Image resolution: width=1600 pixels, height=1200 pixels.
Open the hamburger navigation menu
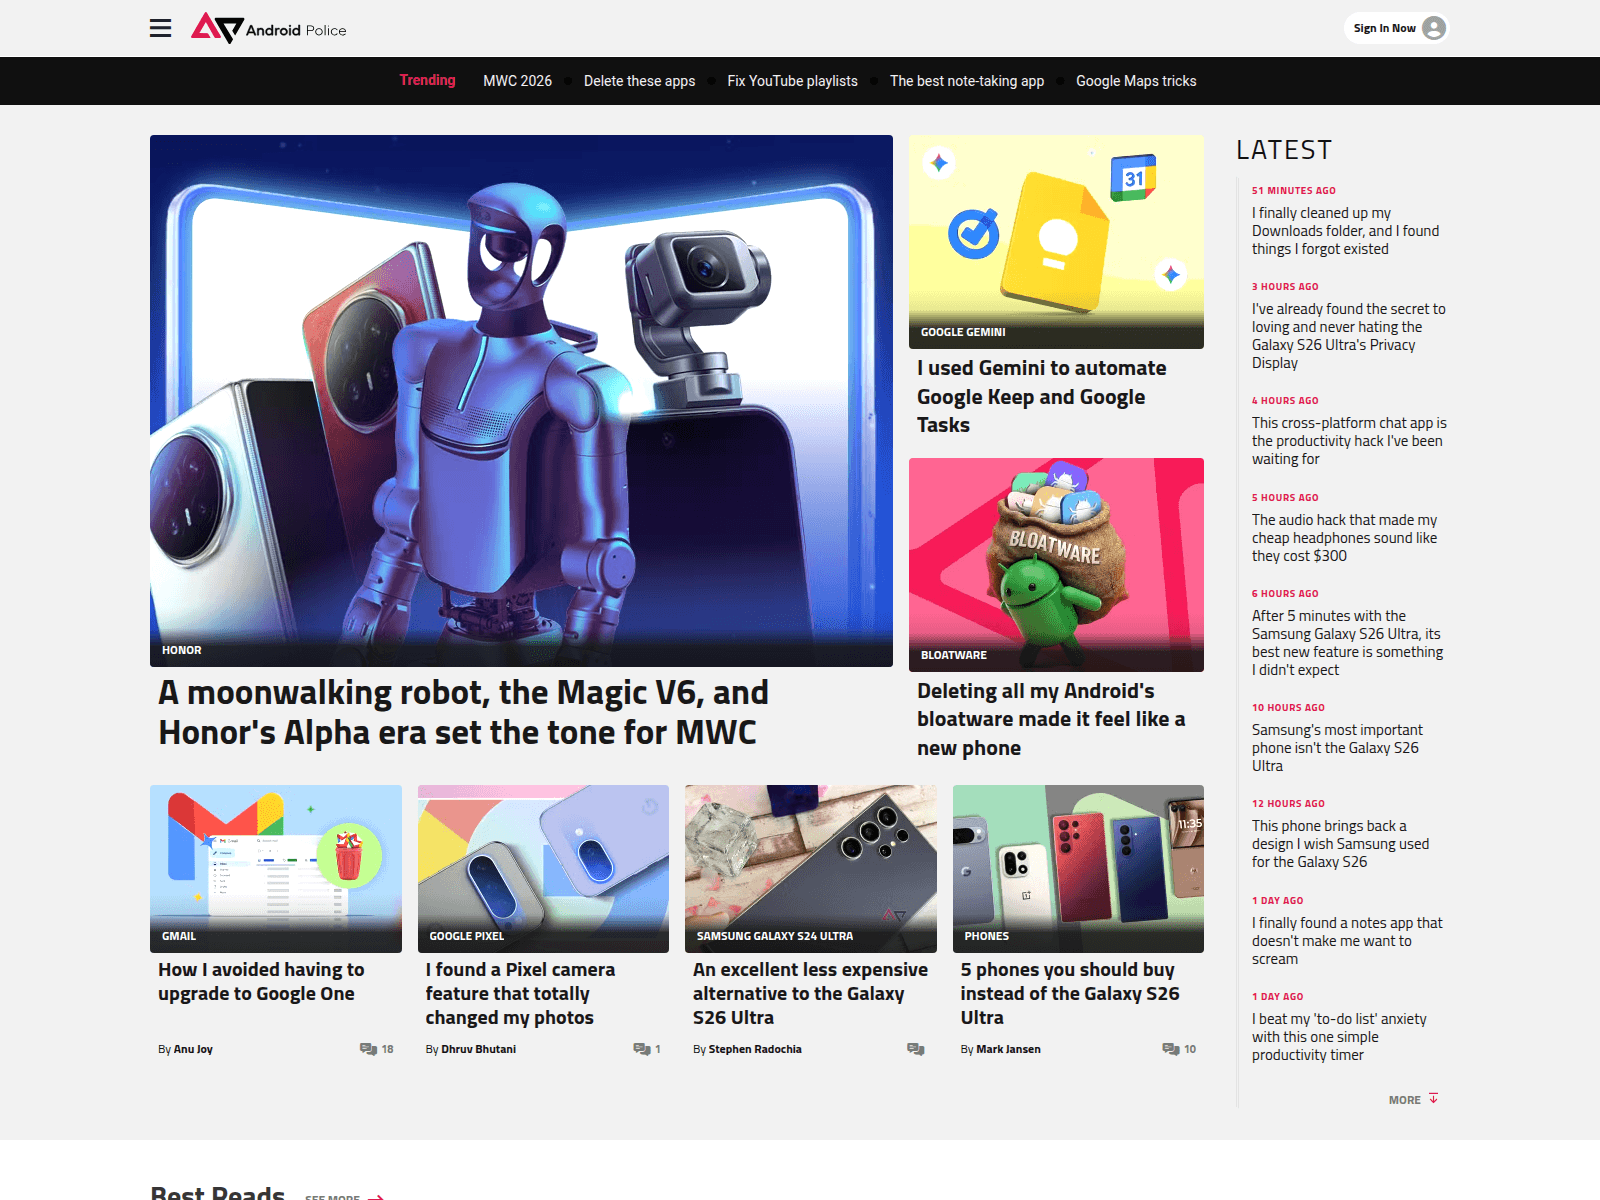pos(160,29)
